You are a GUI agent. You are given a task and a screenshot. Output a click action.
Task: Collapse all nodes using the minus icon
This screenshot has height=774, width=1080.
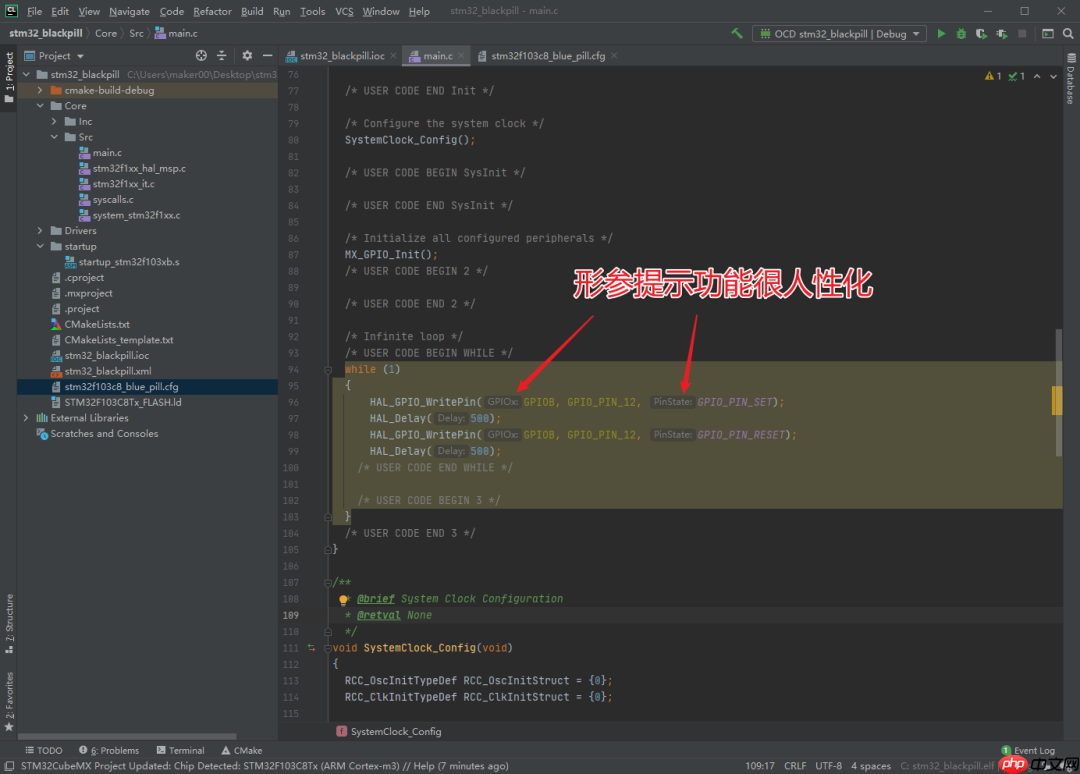click(x=221, y=57)
